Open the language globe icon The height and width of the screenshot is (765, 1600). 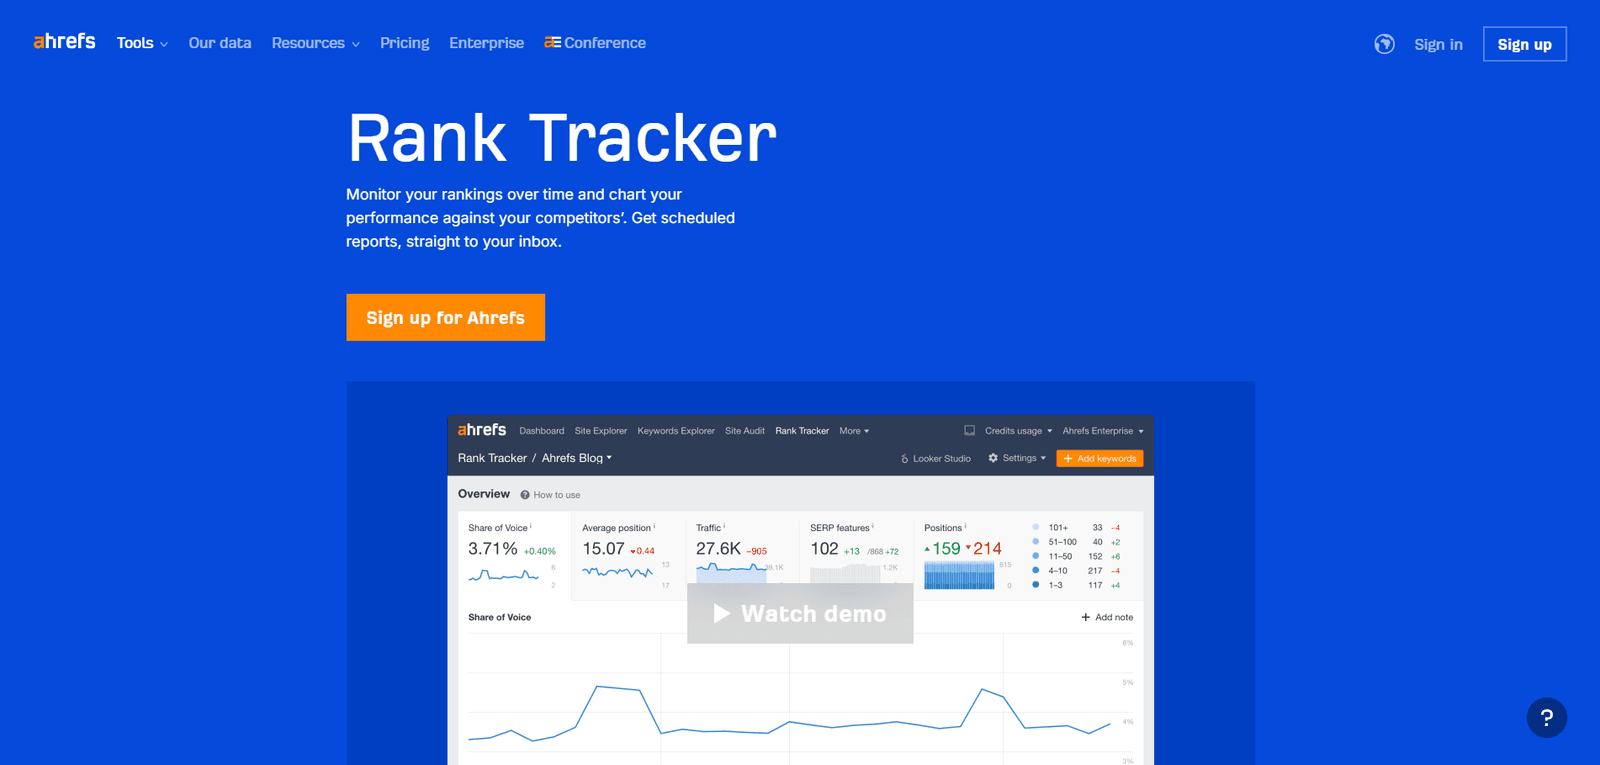1384,44
